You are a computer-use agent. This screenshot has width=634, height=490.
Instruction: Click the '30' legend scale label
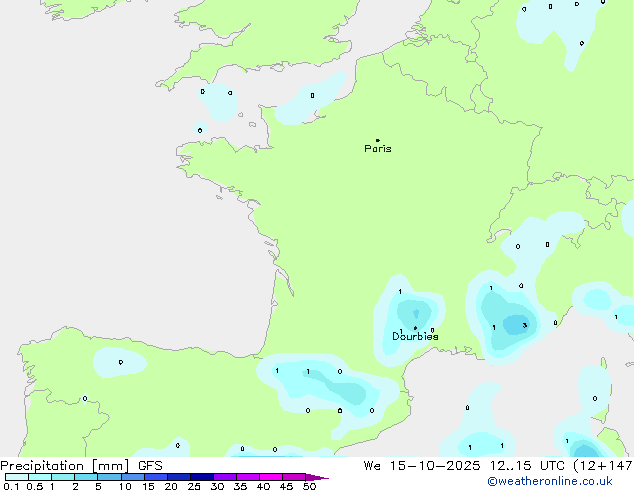click(217, 486)
